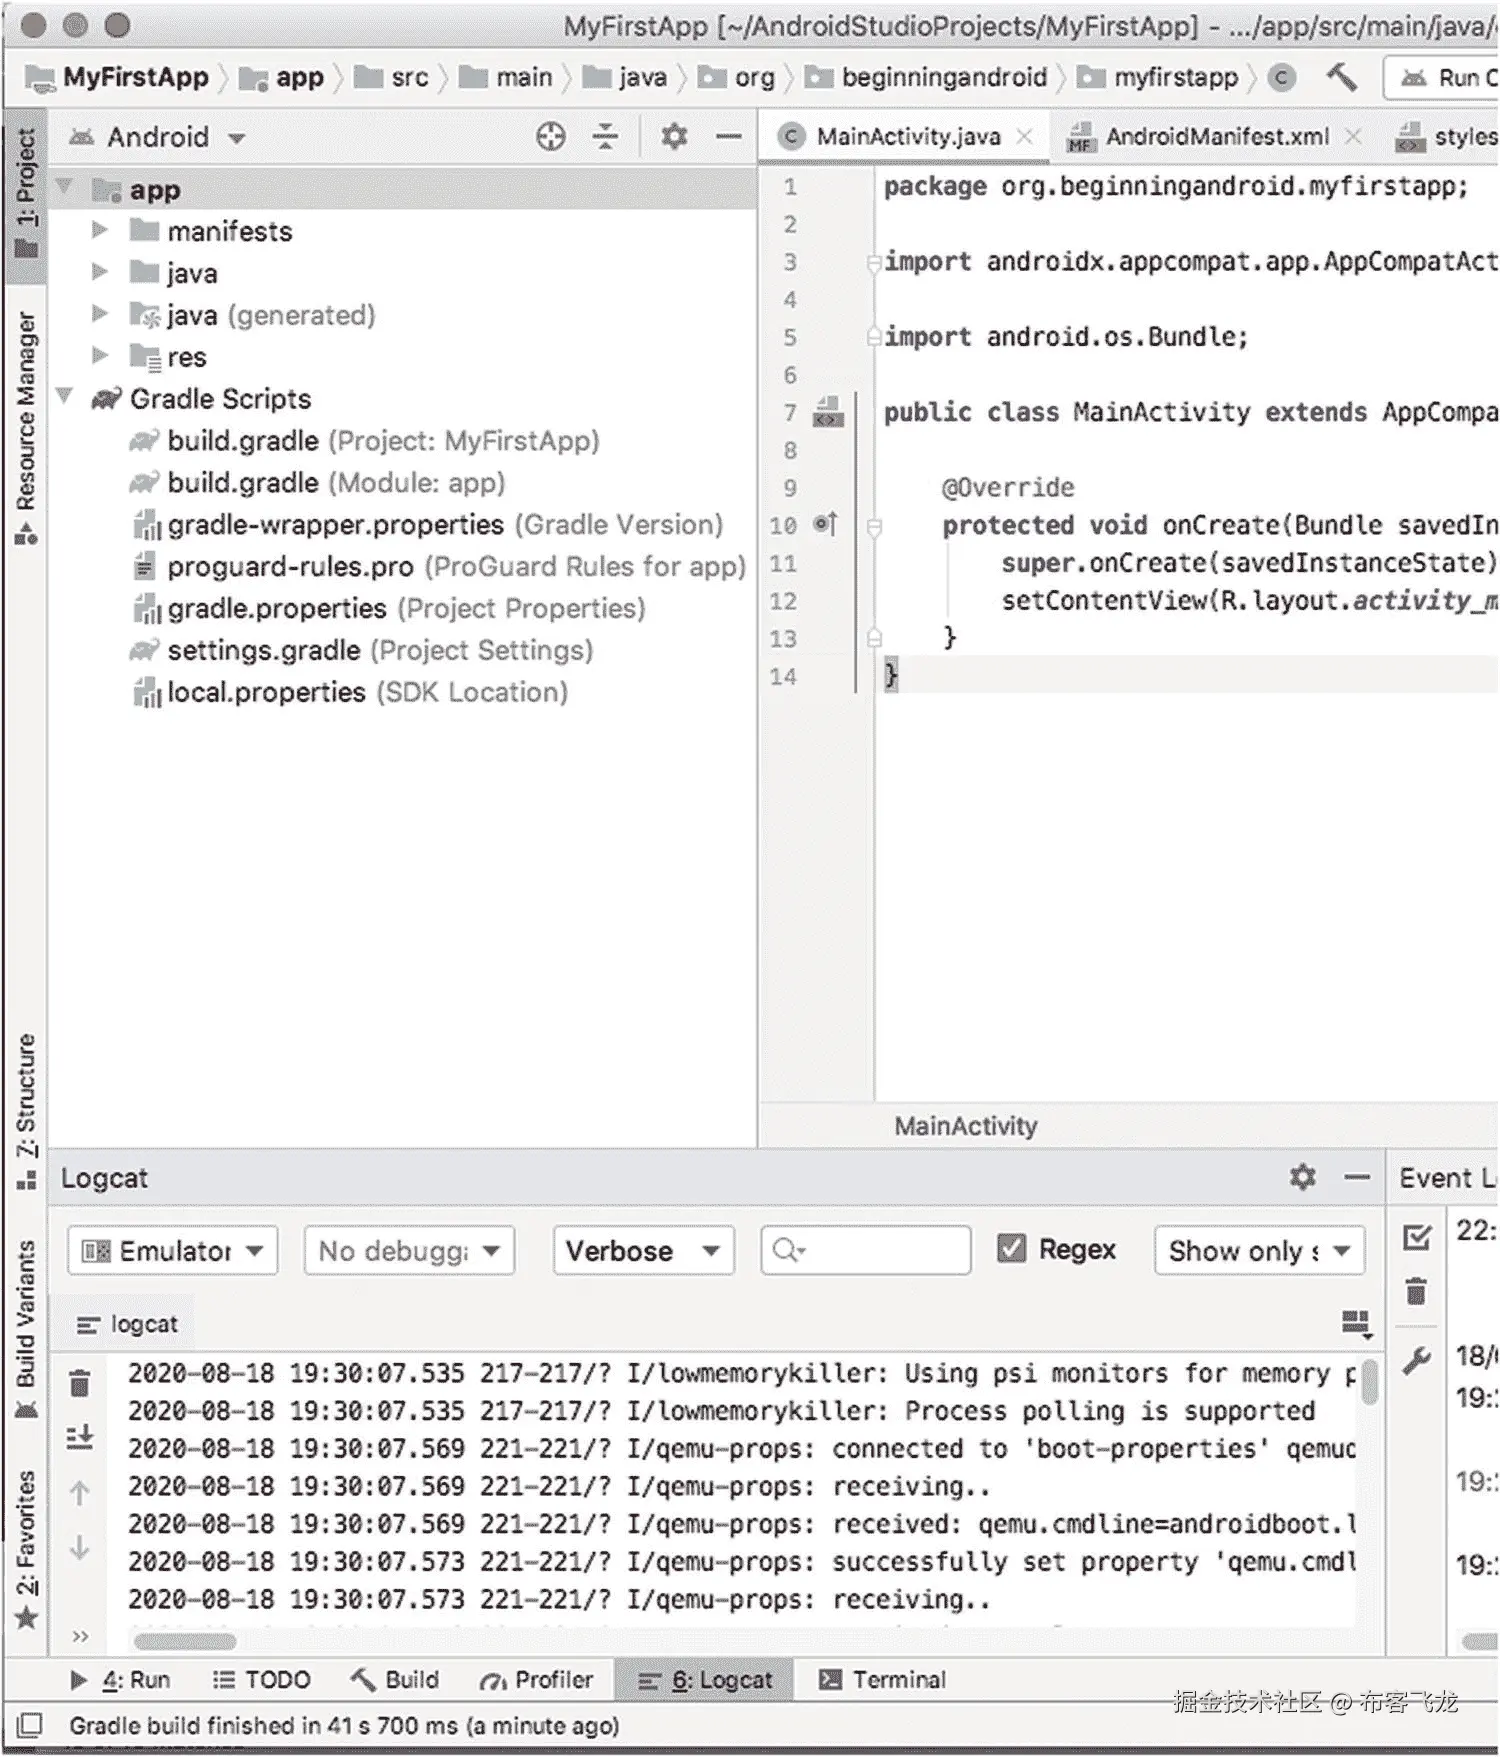Switch to the MainActivity.java editor tab
Viewport: 1500px width, 1757px height.
coord(907,136)
